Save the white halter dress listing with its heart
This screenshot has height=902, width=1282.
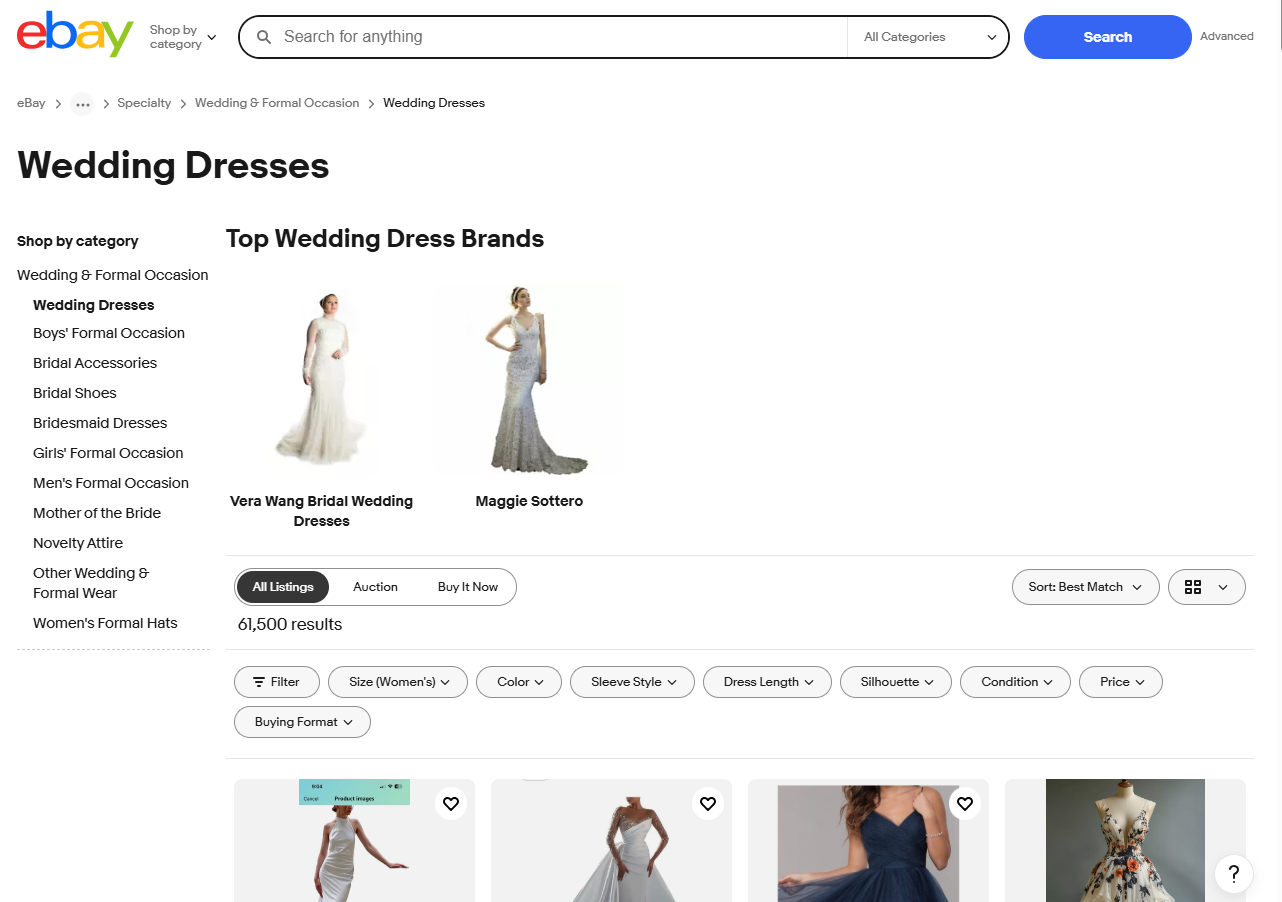point(451,804)
